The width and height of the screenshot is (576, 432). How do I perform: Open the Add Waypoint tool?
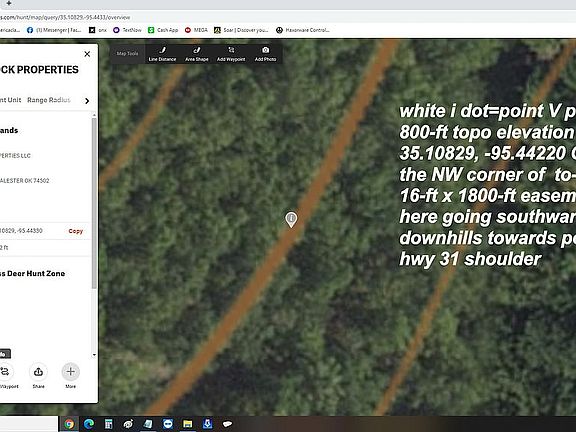point(231,54)
